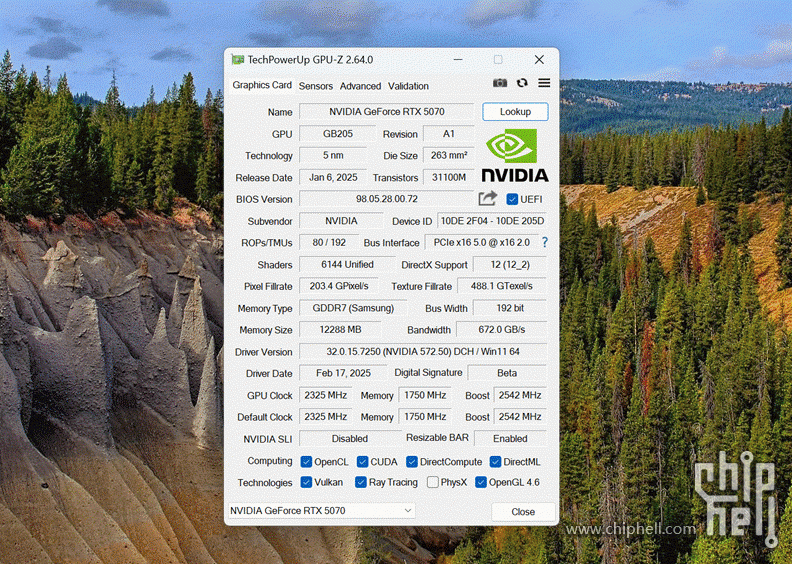Select the Graphics Card tab
The width and height of the screenshot is (792, 564).
click(262, 85)
